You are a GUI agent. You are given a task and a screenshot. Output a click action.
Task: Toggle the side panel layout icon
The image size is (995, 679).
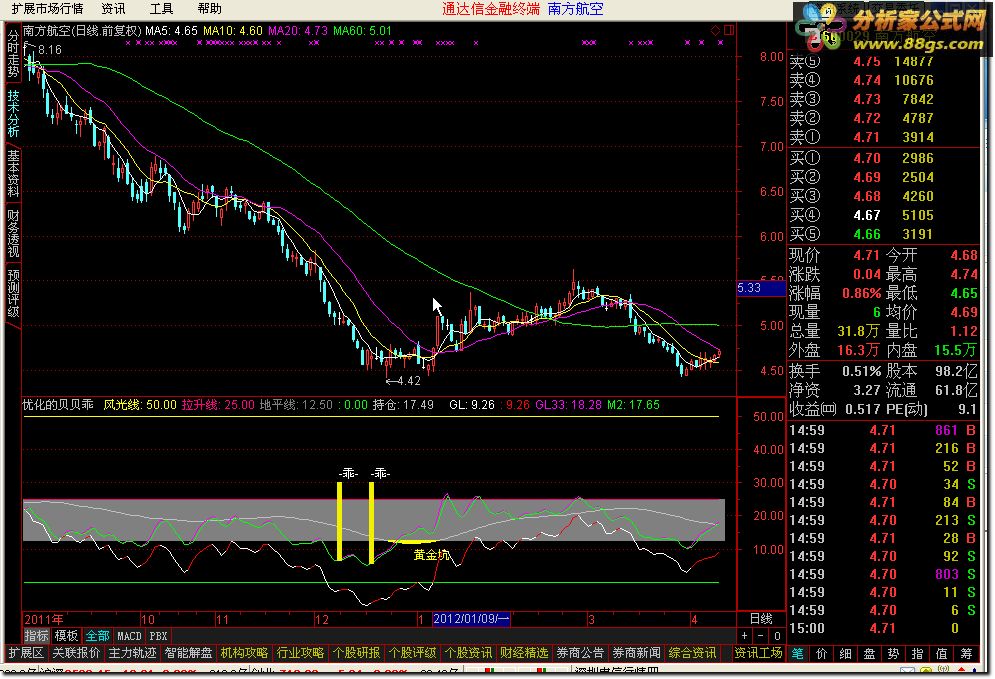[x=728, y=30]
